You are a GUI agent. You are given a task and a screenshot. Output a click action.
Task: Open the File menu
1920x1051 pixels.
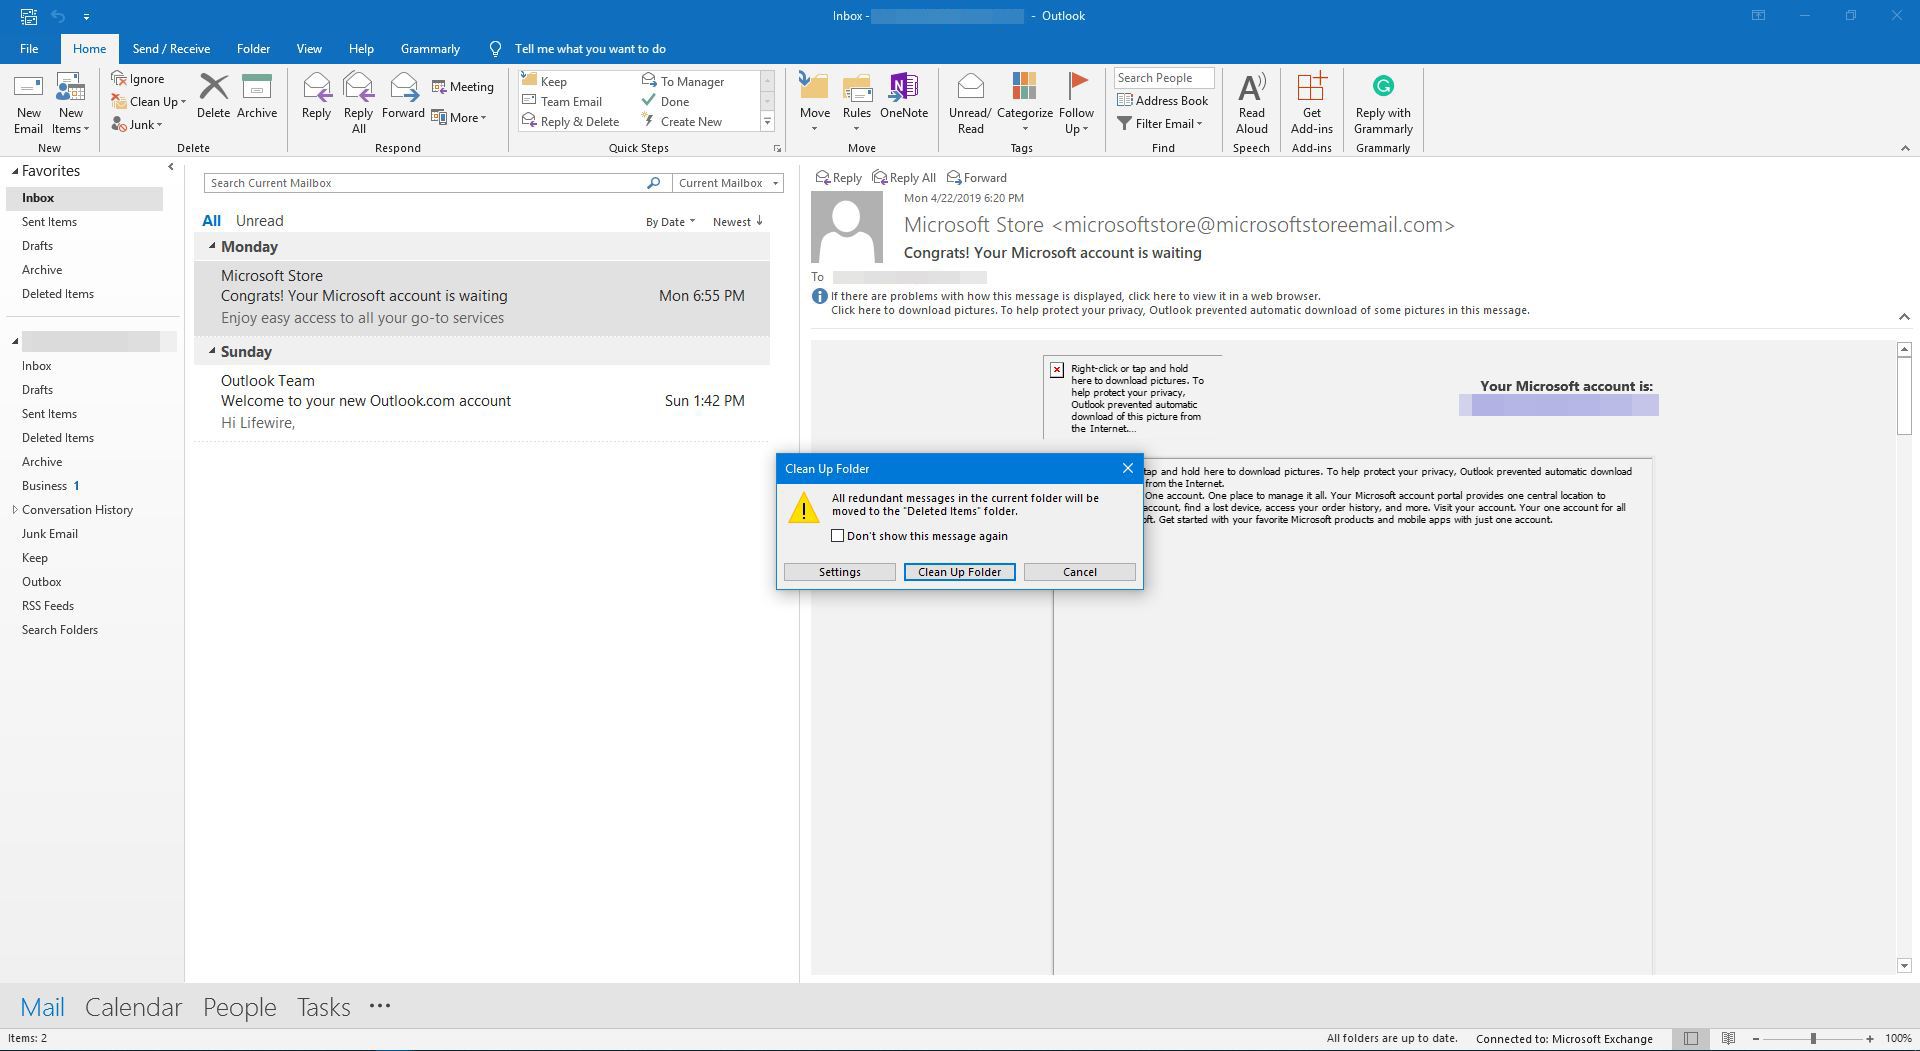[29, 48]
